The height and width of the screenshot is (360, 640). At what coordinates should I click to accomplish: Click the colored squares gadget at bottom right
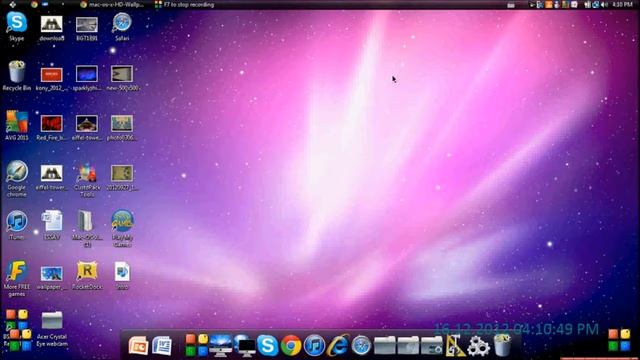pyautogui.click(x=619, y=340)
